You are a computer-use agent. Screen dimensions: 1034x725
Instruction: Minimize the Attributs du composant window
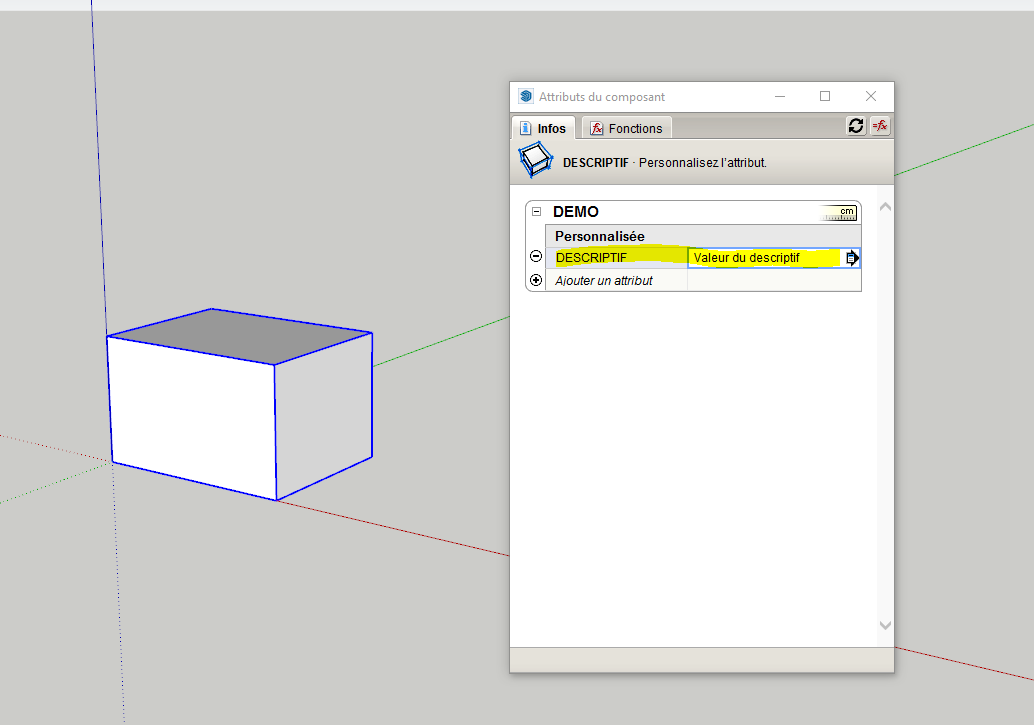click(780, 96)
